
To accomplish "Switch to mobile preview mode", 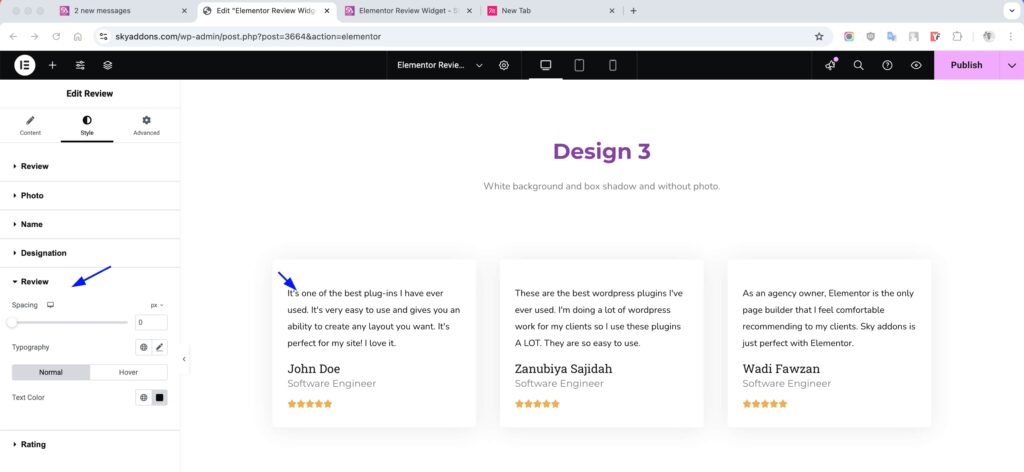I will (x=613, y=65).
